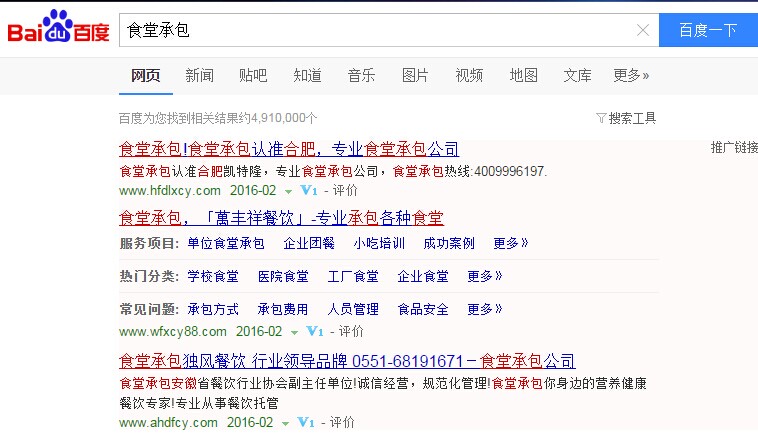This screenshot has height=444, width=758.
Task: Click the 推广链接 label
Action: 734,147
